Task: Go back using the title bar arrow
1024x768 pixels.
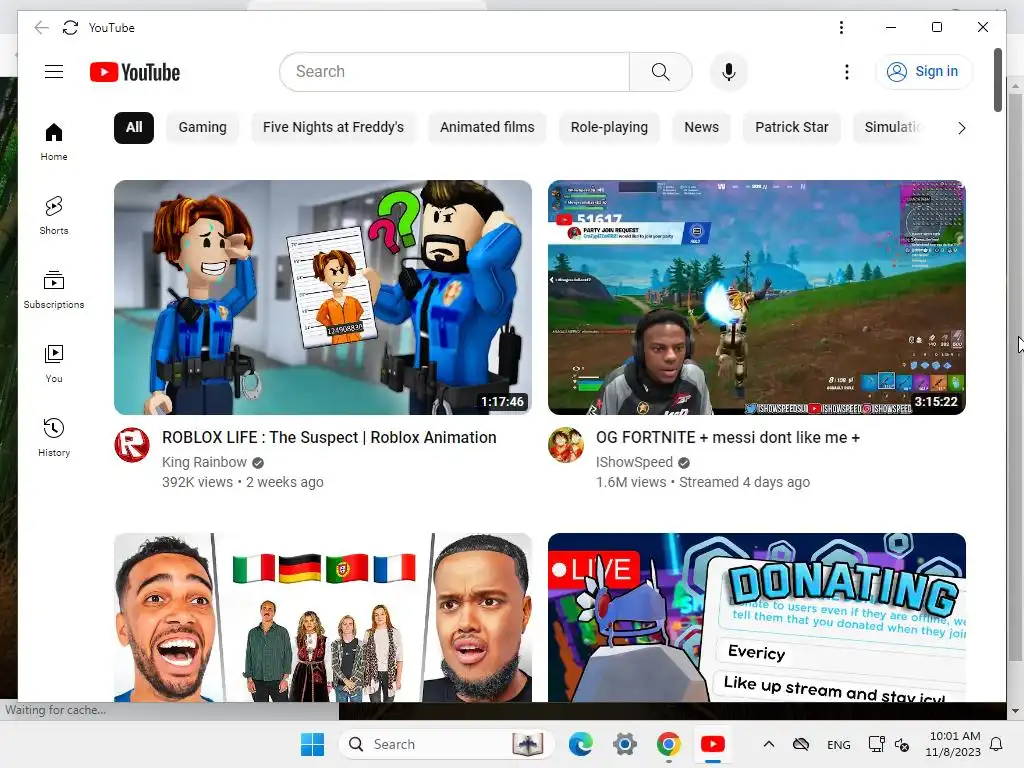Action: (x=41, y=27)
